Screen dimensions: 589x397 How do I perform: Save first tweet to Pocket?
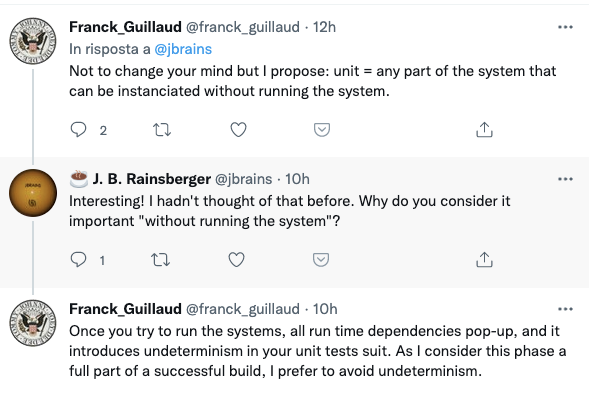pyautogui.click(x=322, y=130)
